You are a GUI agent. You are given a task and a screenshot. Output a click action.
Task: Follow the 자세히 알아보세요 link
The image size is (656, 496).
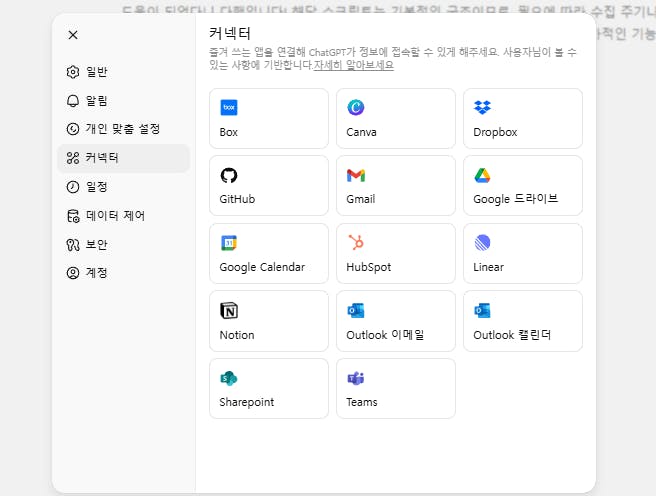point(354,65)
